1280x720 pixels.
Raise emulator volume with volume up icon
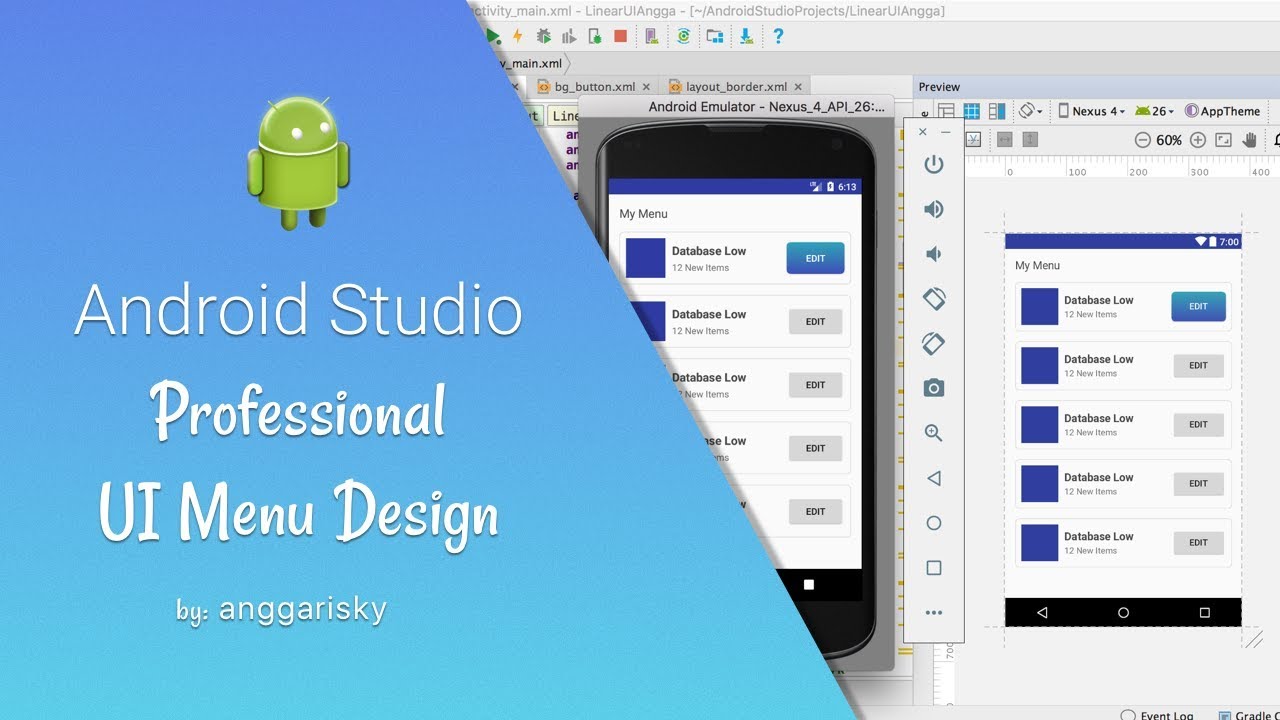coord(933,209)
